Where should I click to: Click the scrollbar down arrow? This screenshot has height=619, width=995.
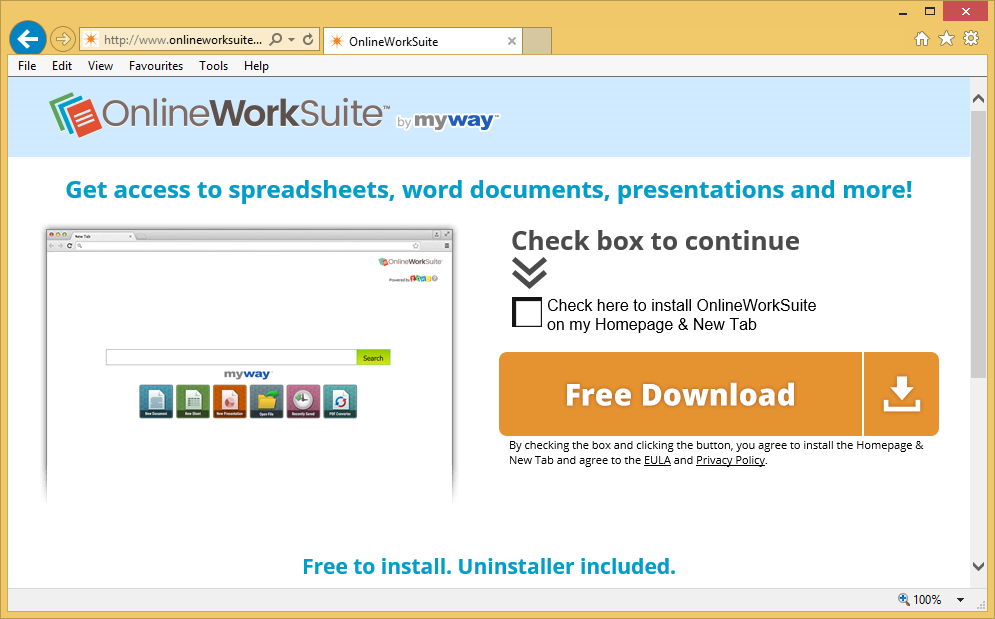979,566
